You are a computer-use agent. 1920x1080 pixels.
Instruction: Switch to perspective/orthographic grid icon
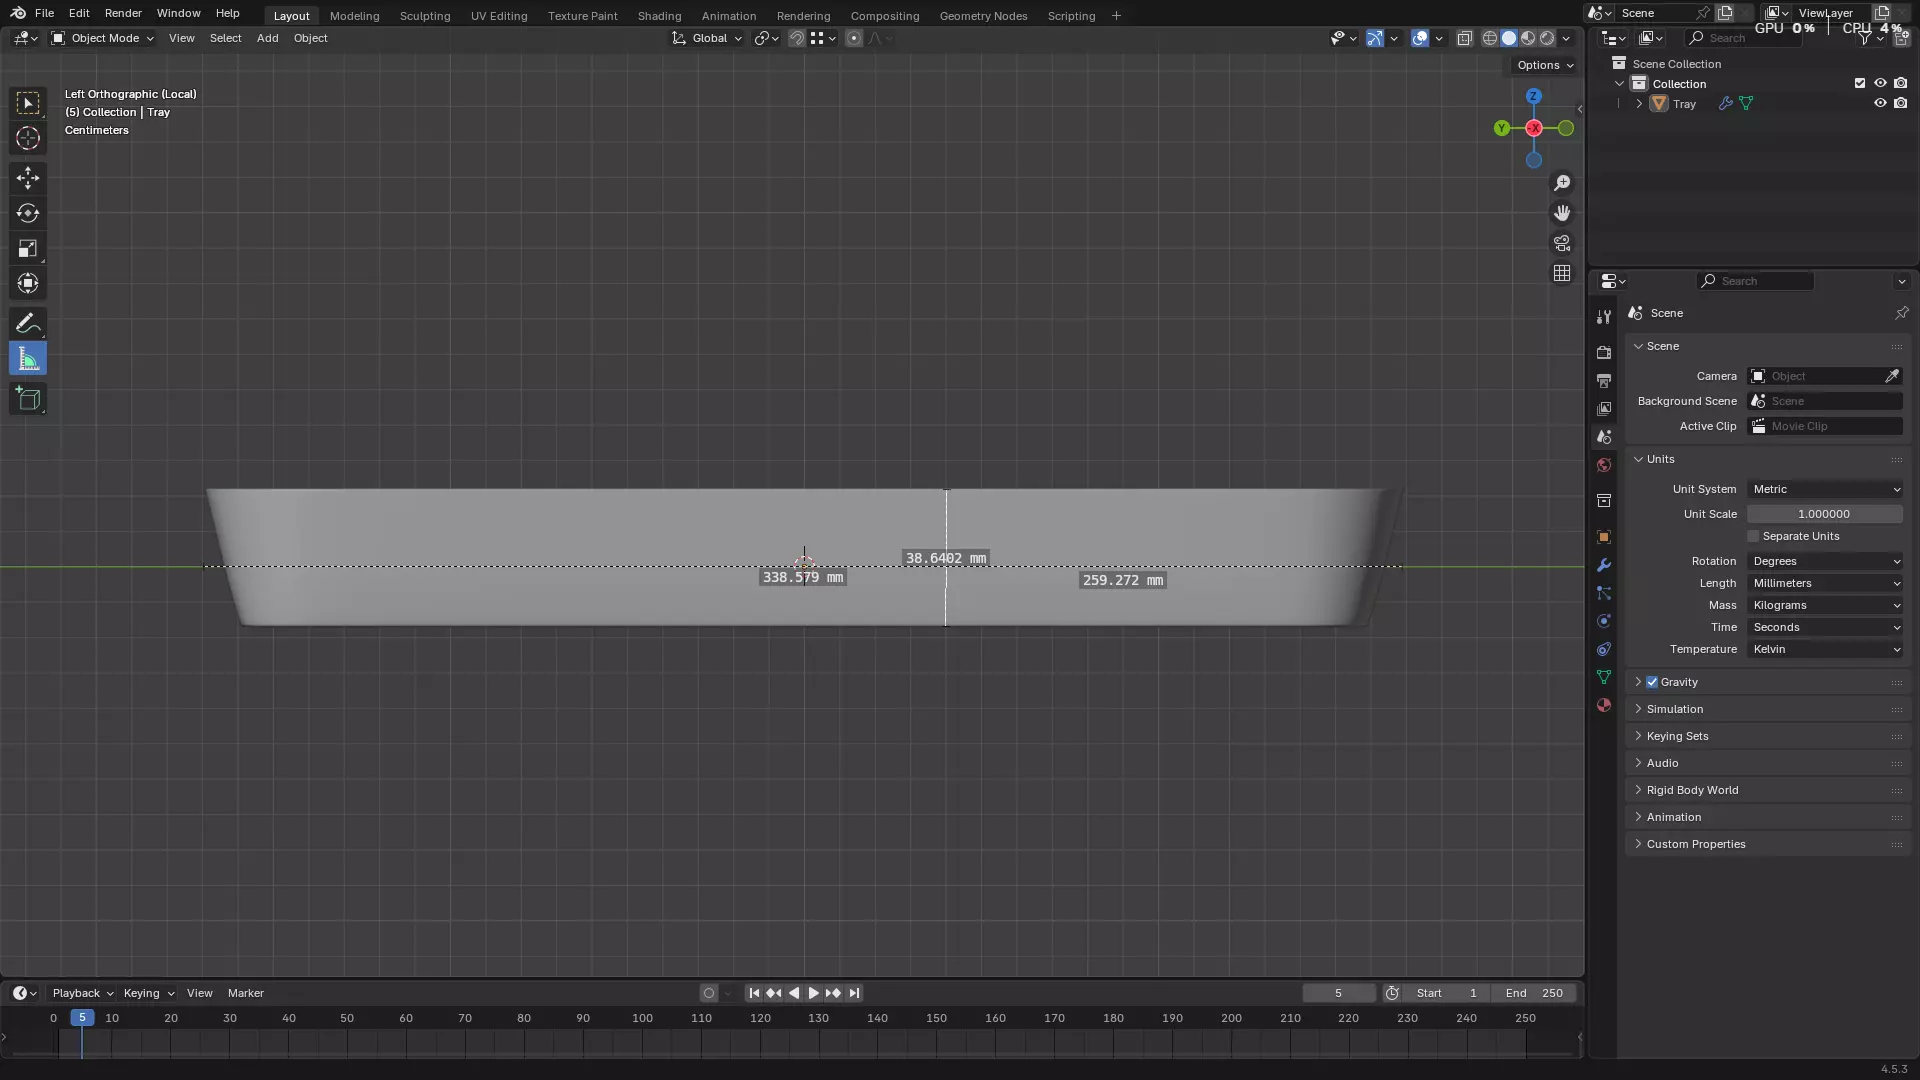pyautogui.click(x=1562, y=273)
